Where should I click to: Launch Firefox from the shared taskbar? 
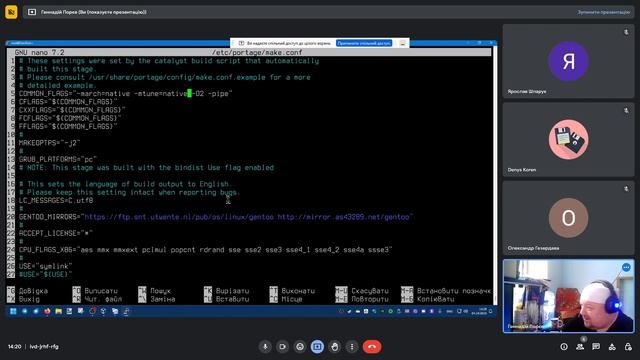[47, 311]
